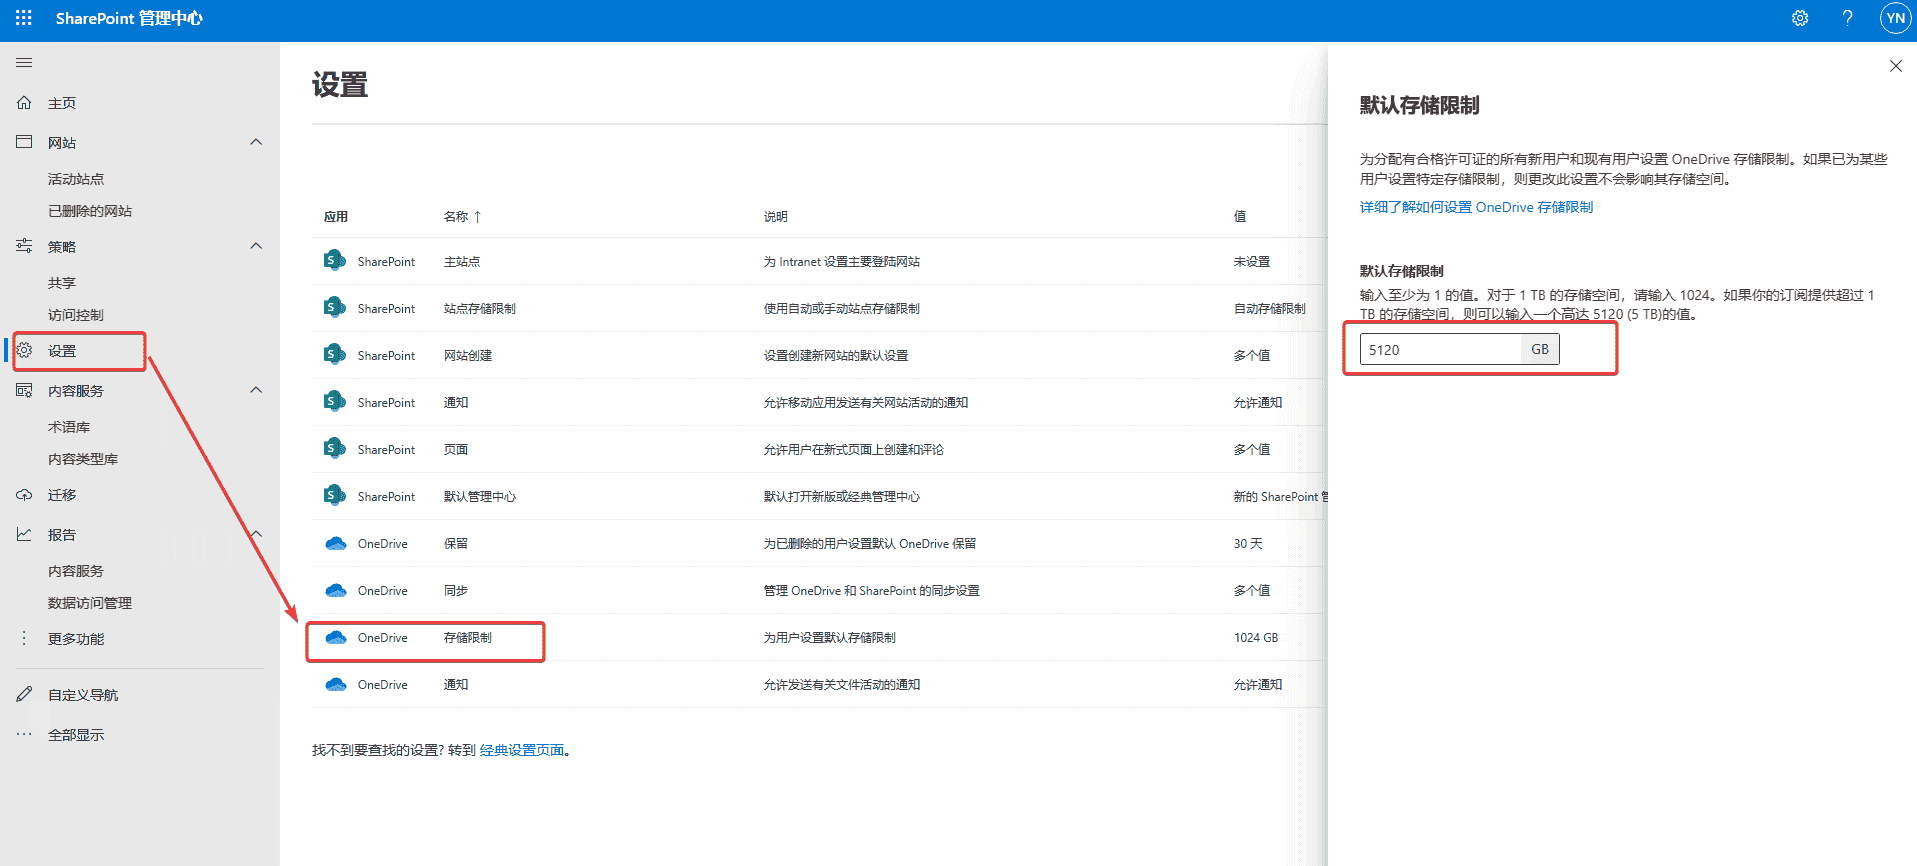Click the settings gear in top bar
The height and width of the screenshot is (866, 1917).
coord(1800,18)
